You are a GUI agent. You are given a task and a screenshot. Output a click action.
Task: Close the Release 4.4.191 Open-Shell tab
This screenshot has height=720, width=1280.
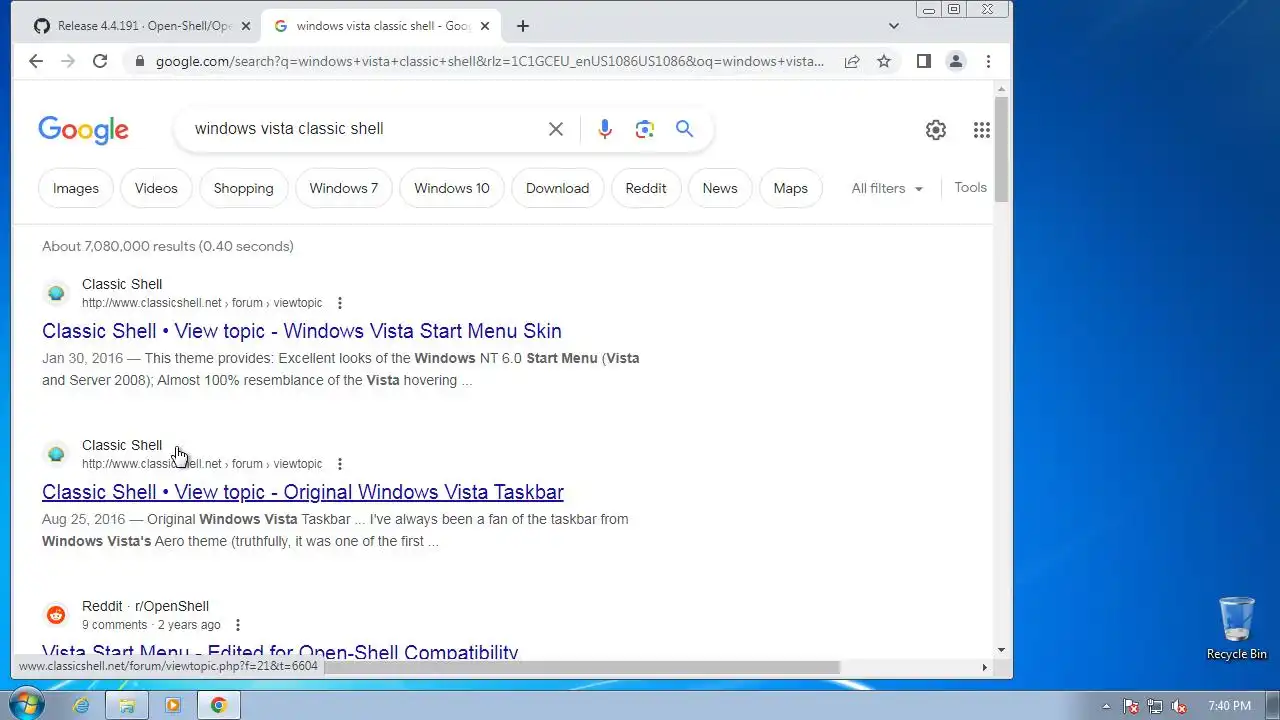(246, 26)
